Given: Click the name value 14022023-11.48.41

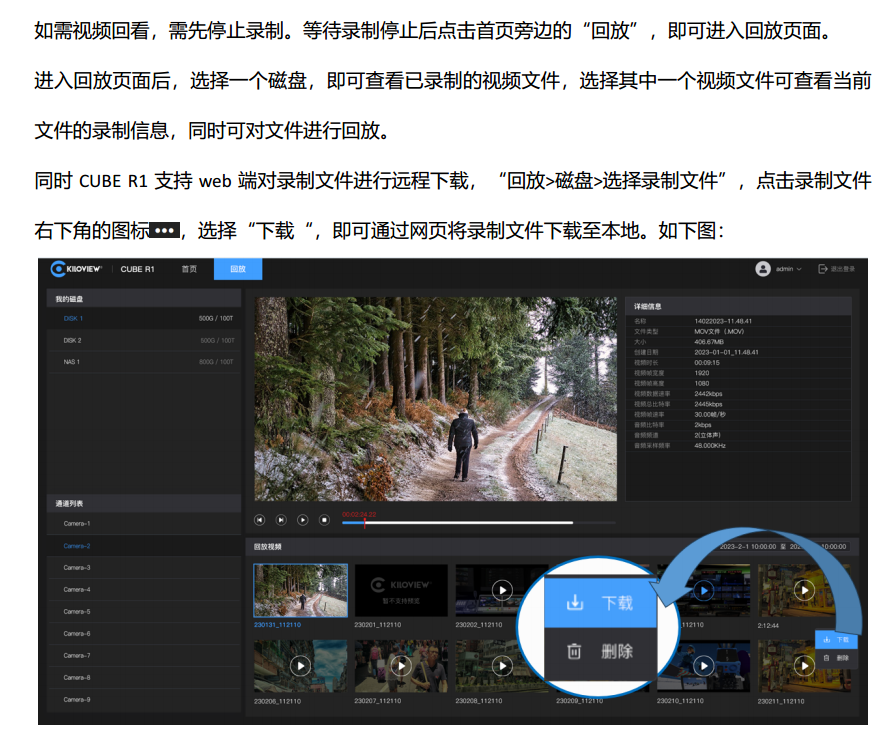Looking at the screenshot, I should pyautogui.click(x=723, y=321).
